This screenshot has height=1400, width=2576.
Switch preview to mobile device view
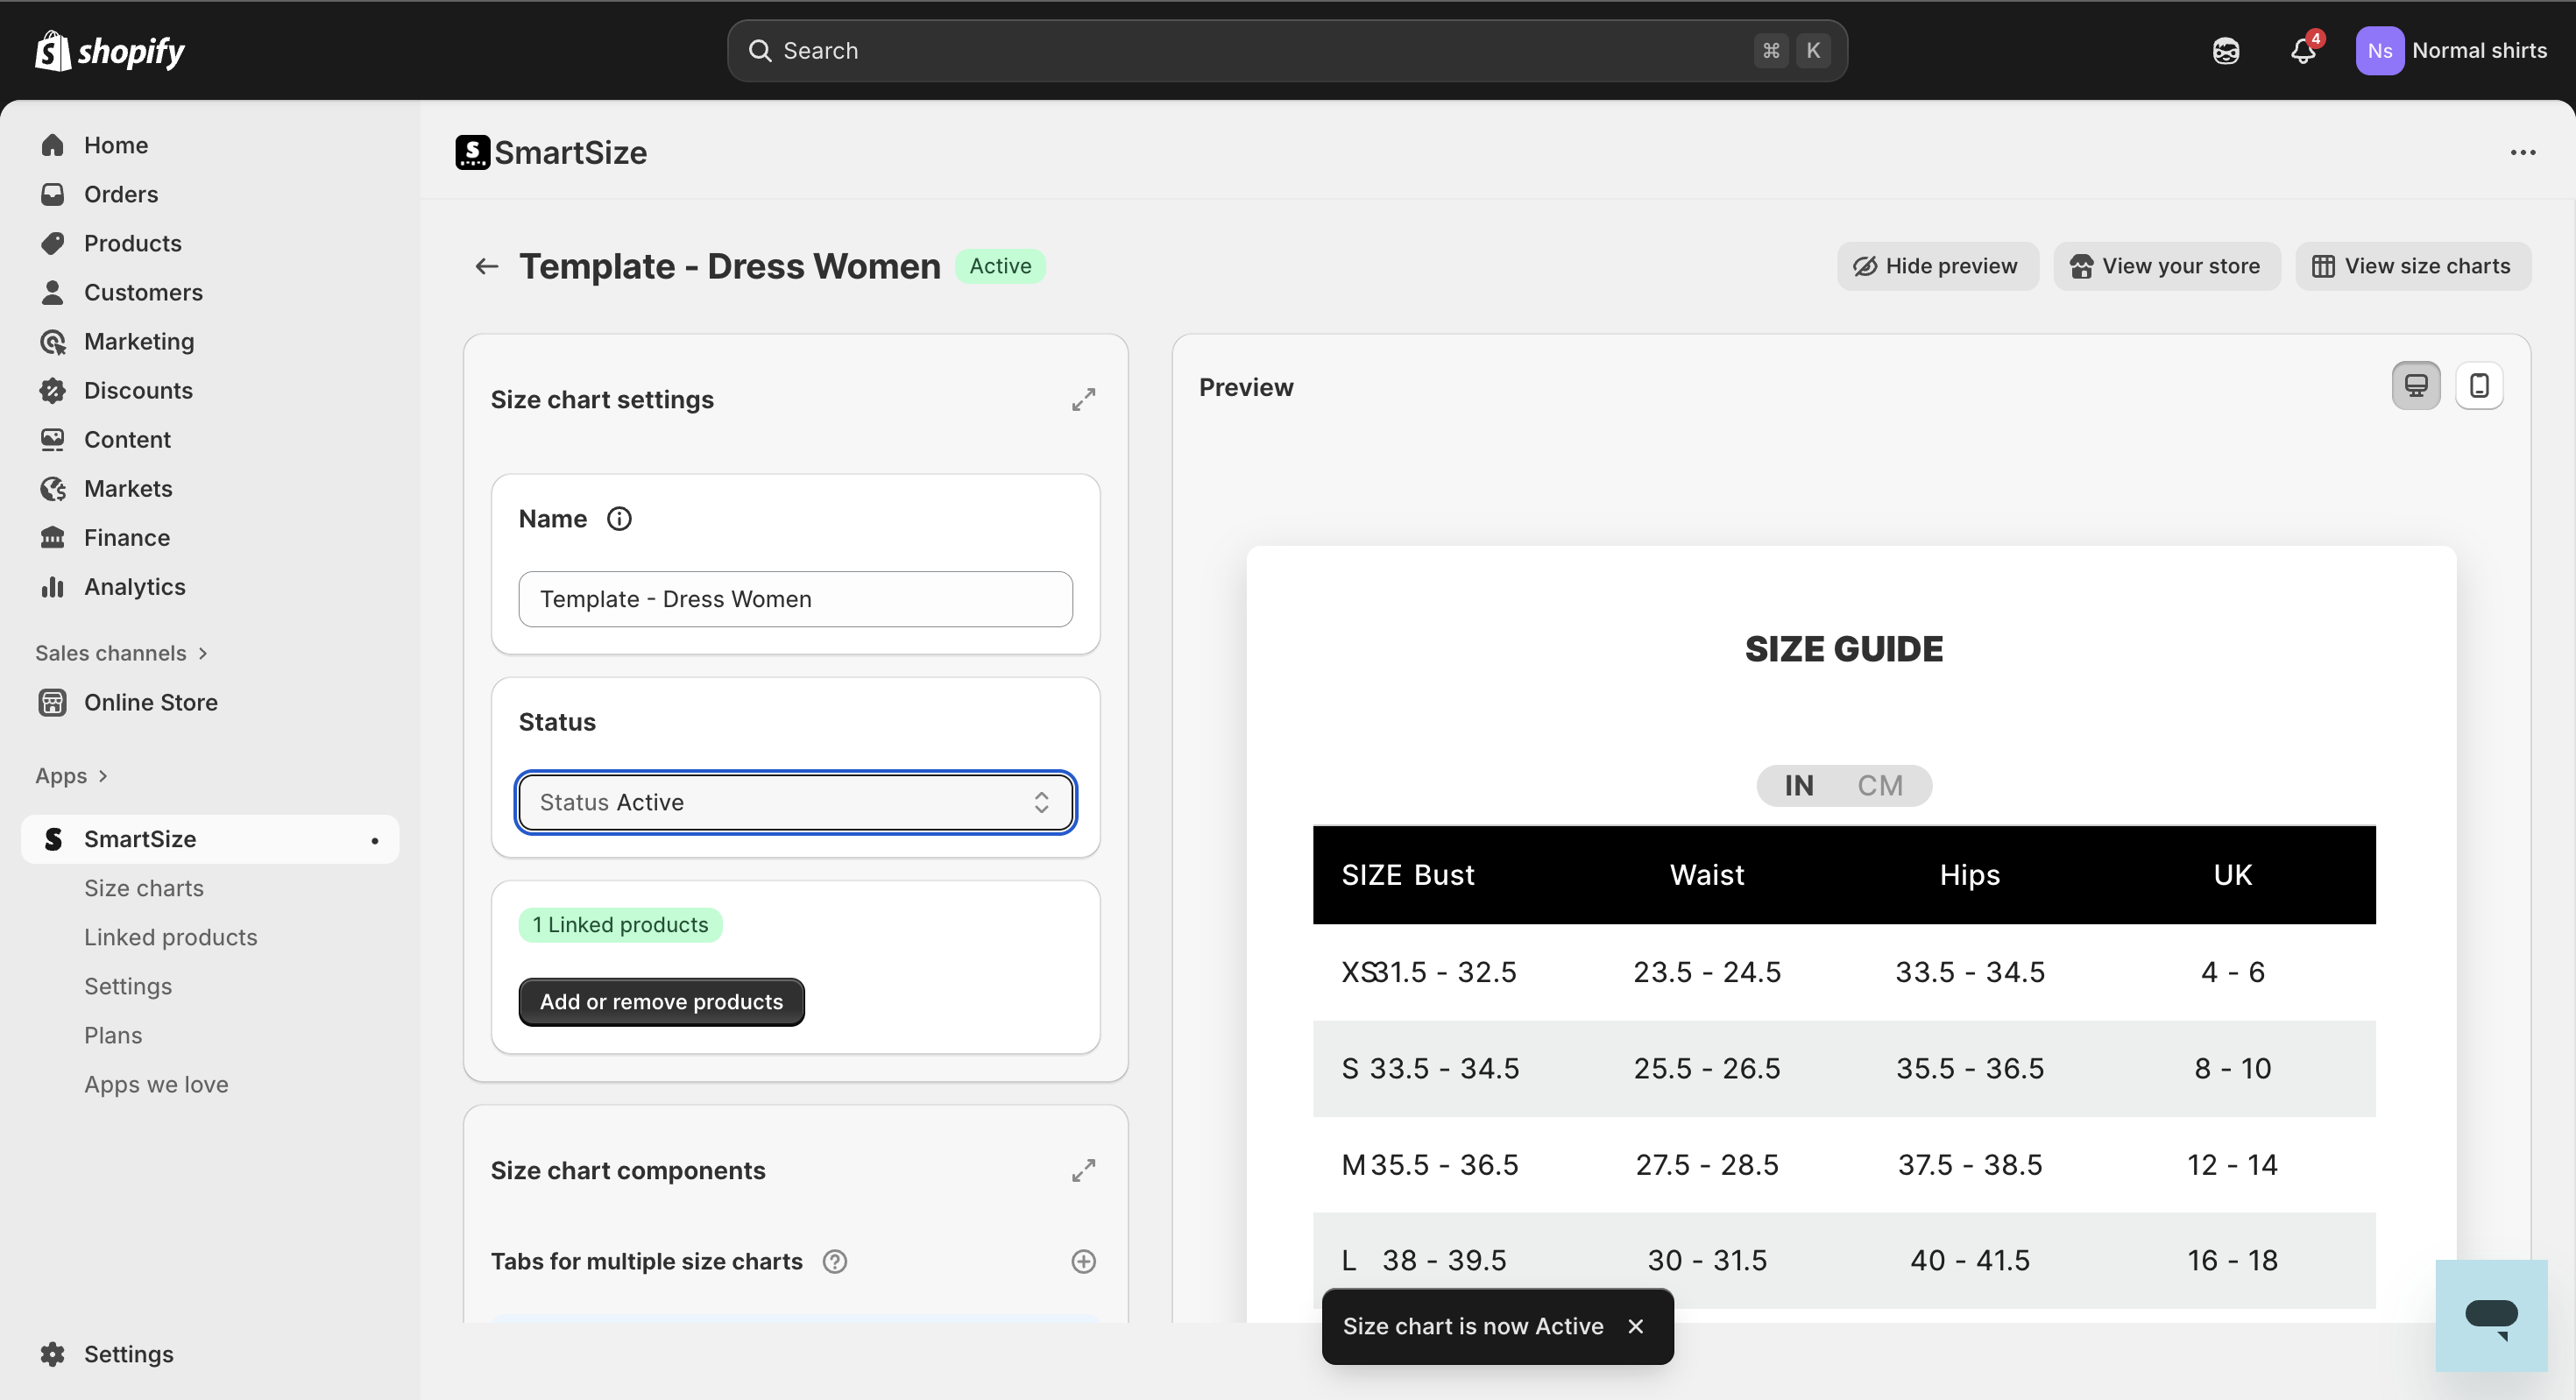[x=2478, y=386]
